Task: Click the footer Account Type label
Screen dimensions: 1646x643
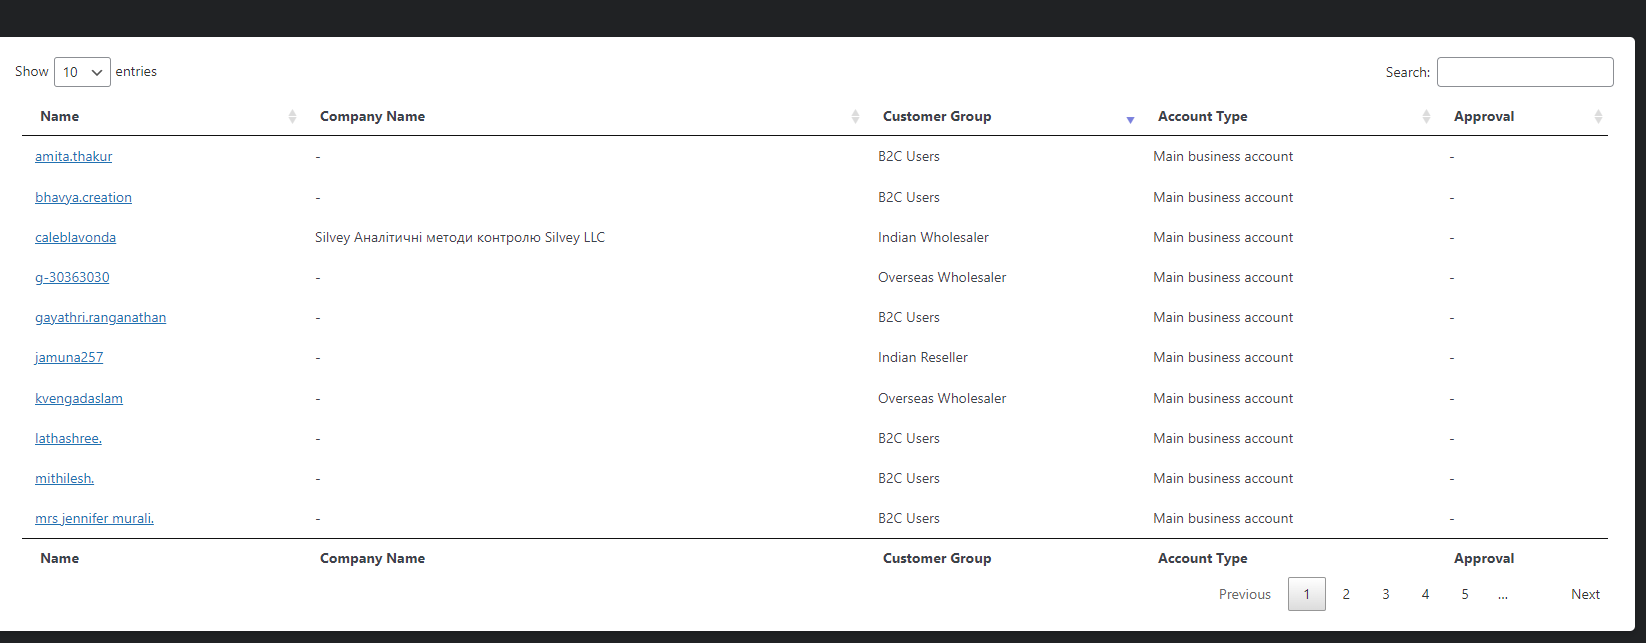Action: pos(1203,559)
